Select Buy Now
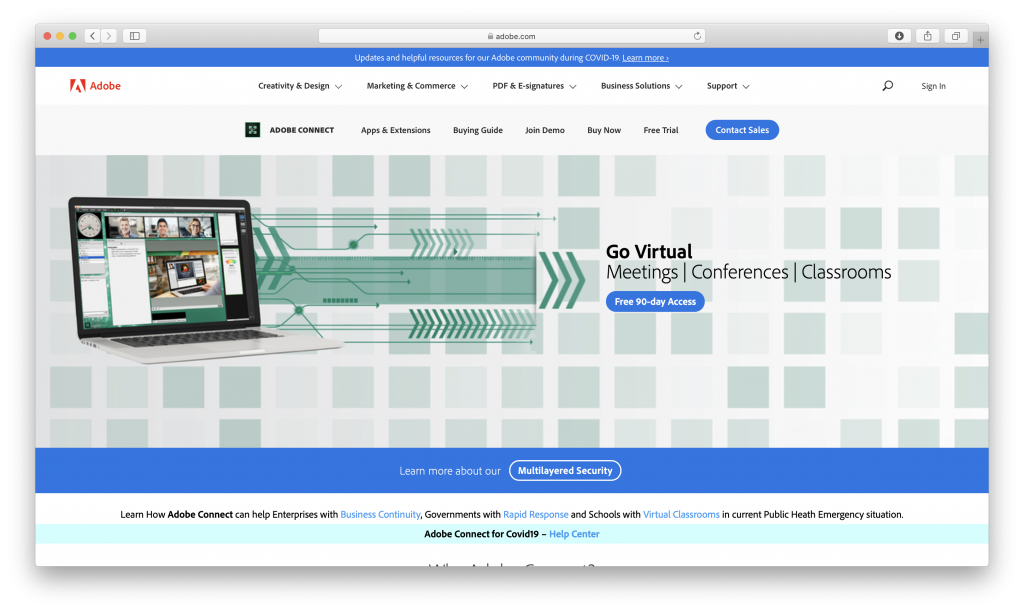 [603, 130]
